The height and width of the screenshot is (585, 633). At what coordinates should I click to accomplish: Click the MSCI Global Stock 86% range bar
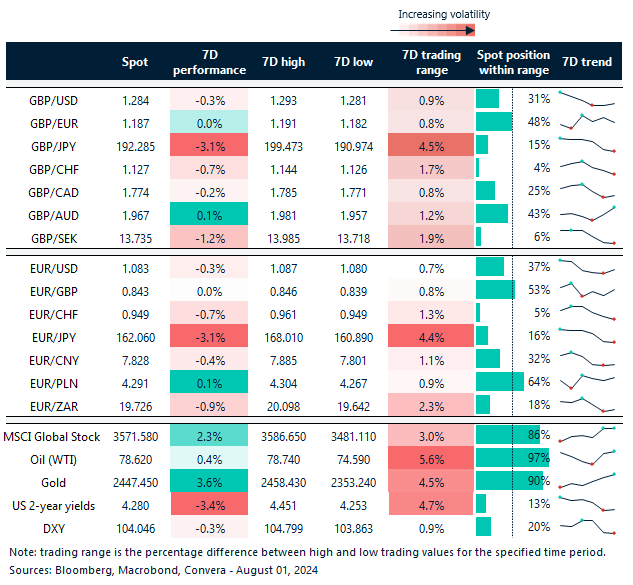coord(510,436)
